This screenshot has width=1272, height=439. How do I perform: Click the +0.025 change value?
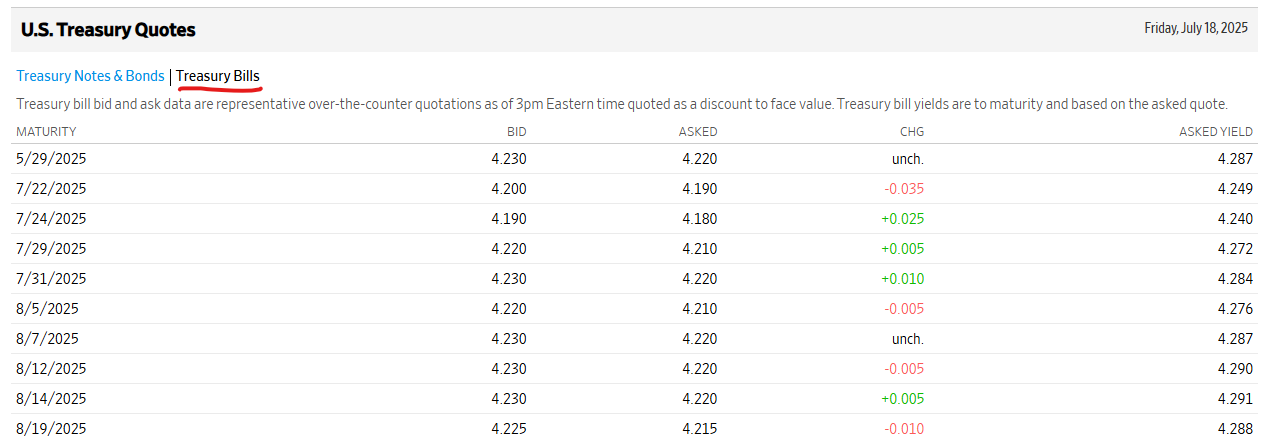coord(902,218)
